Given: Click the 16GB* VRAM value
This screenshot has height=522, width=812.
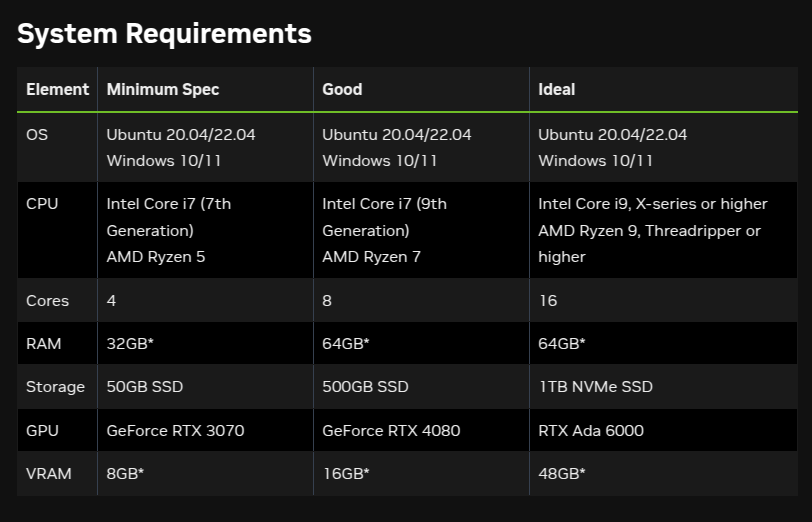Looking at the screenshot, I should point(346,473).
